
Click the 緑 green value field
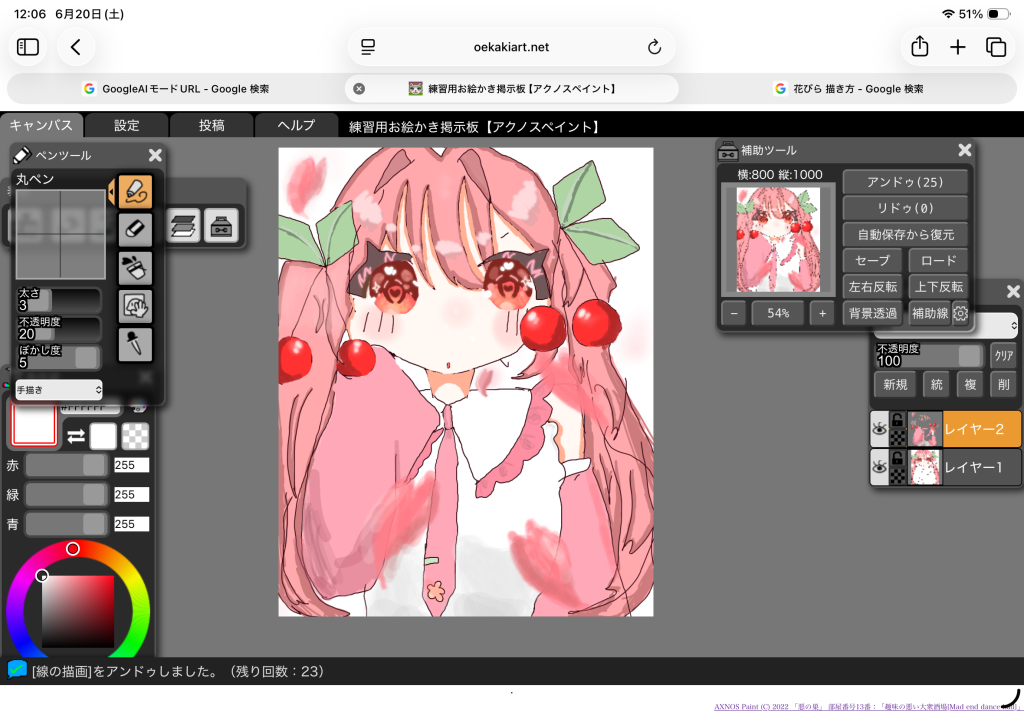(131, 494)
